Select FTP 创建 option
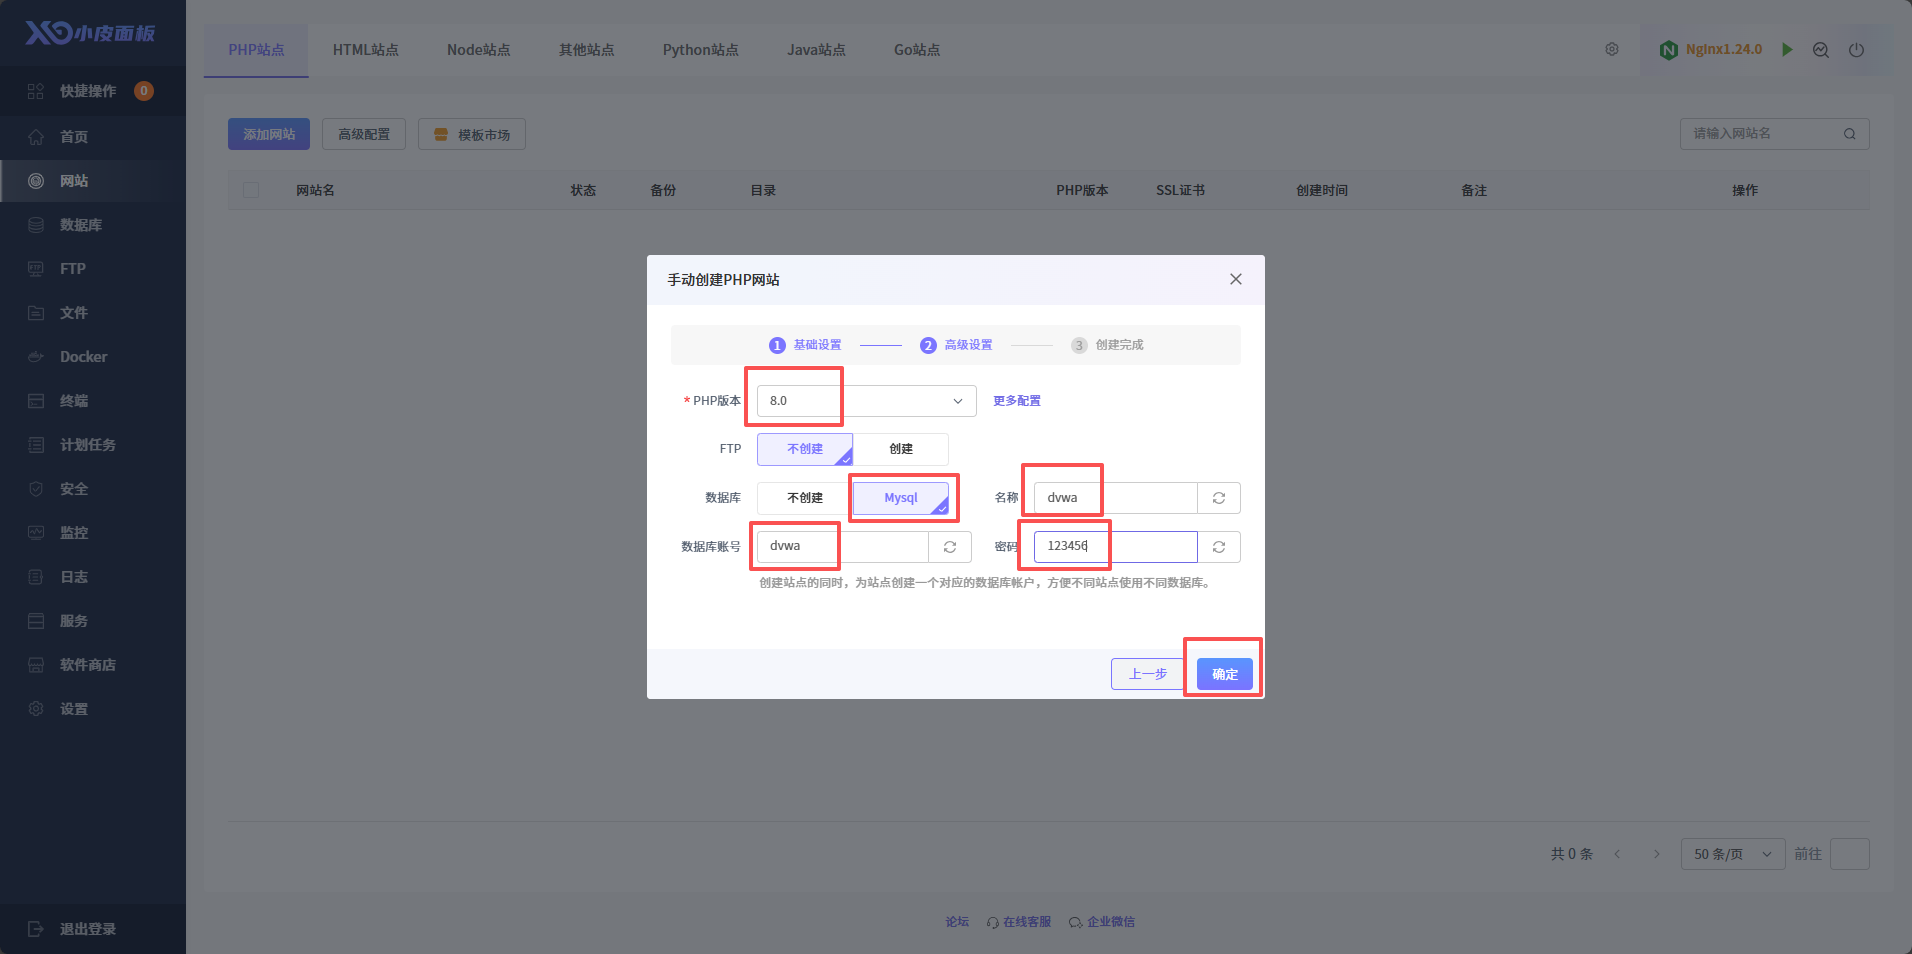 [900, 449]
